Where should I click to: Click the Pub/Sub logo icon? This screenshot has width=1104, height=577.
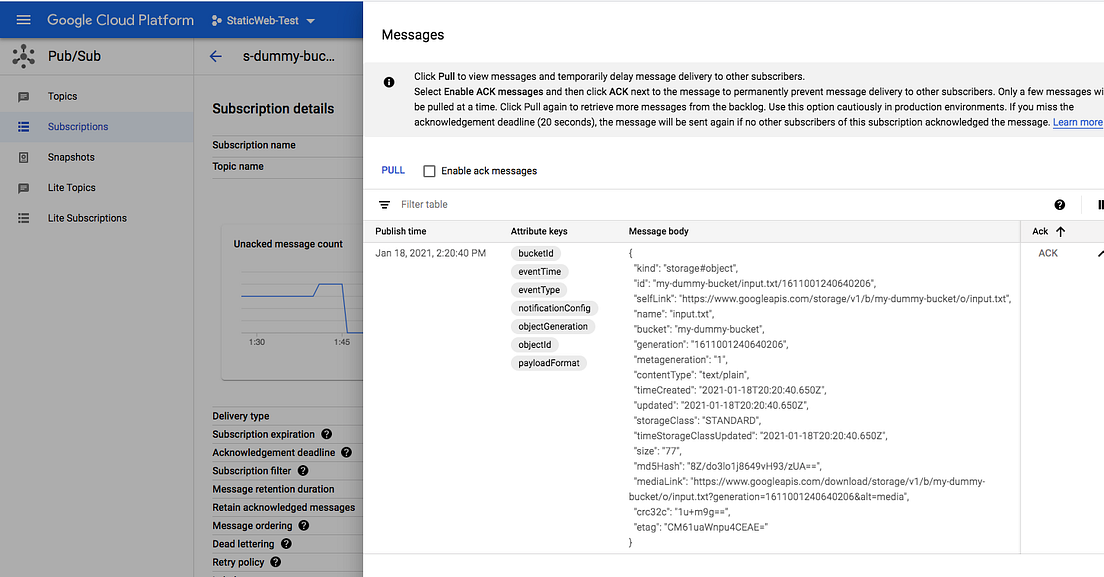22,56
